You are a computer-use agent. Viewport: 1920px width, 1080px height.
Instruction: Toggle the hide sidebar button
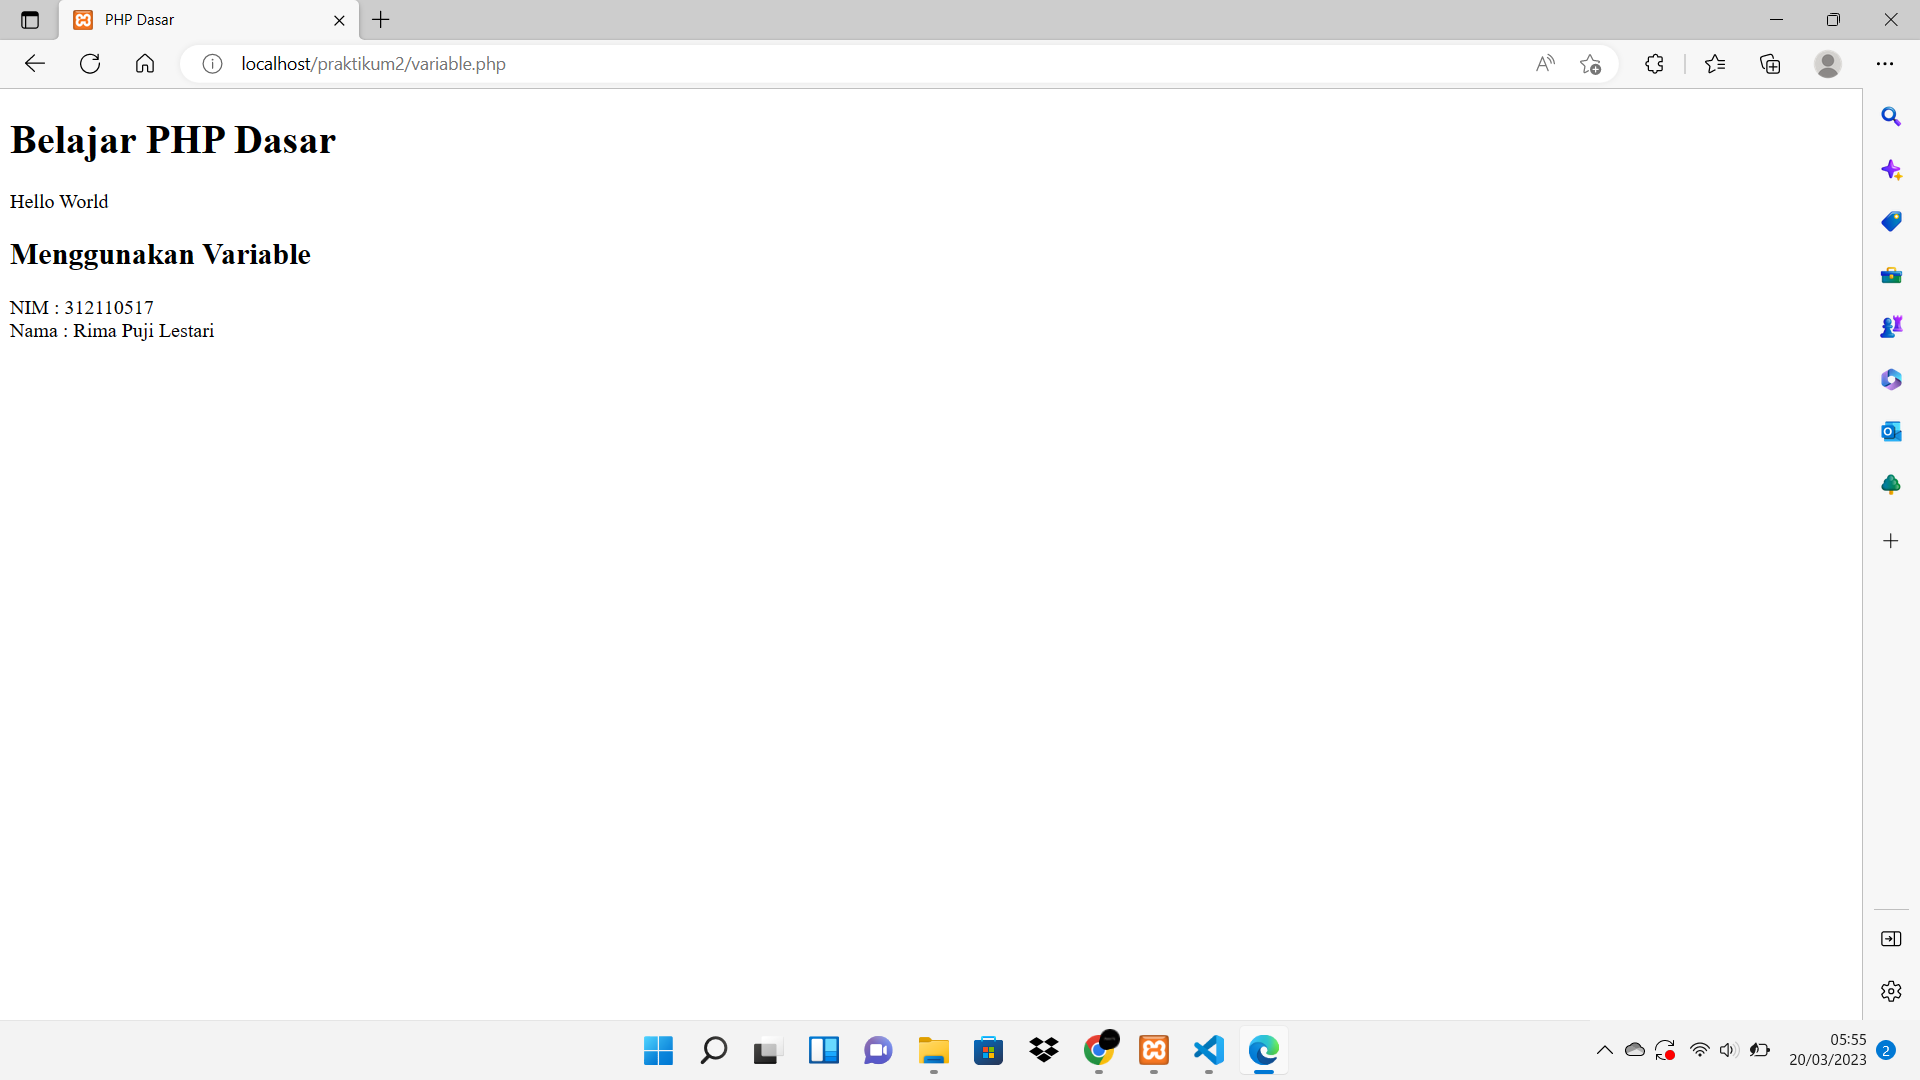1890,938
